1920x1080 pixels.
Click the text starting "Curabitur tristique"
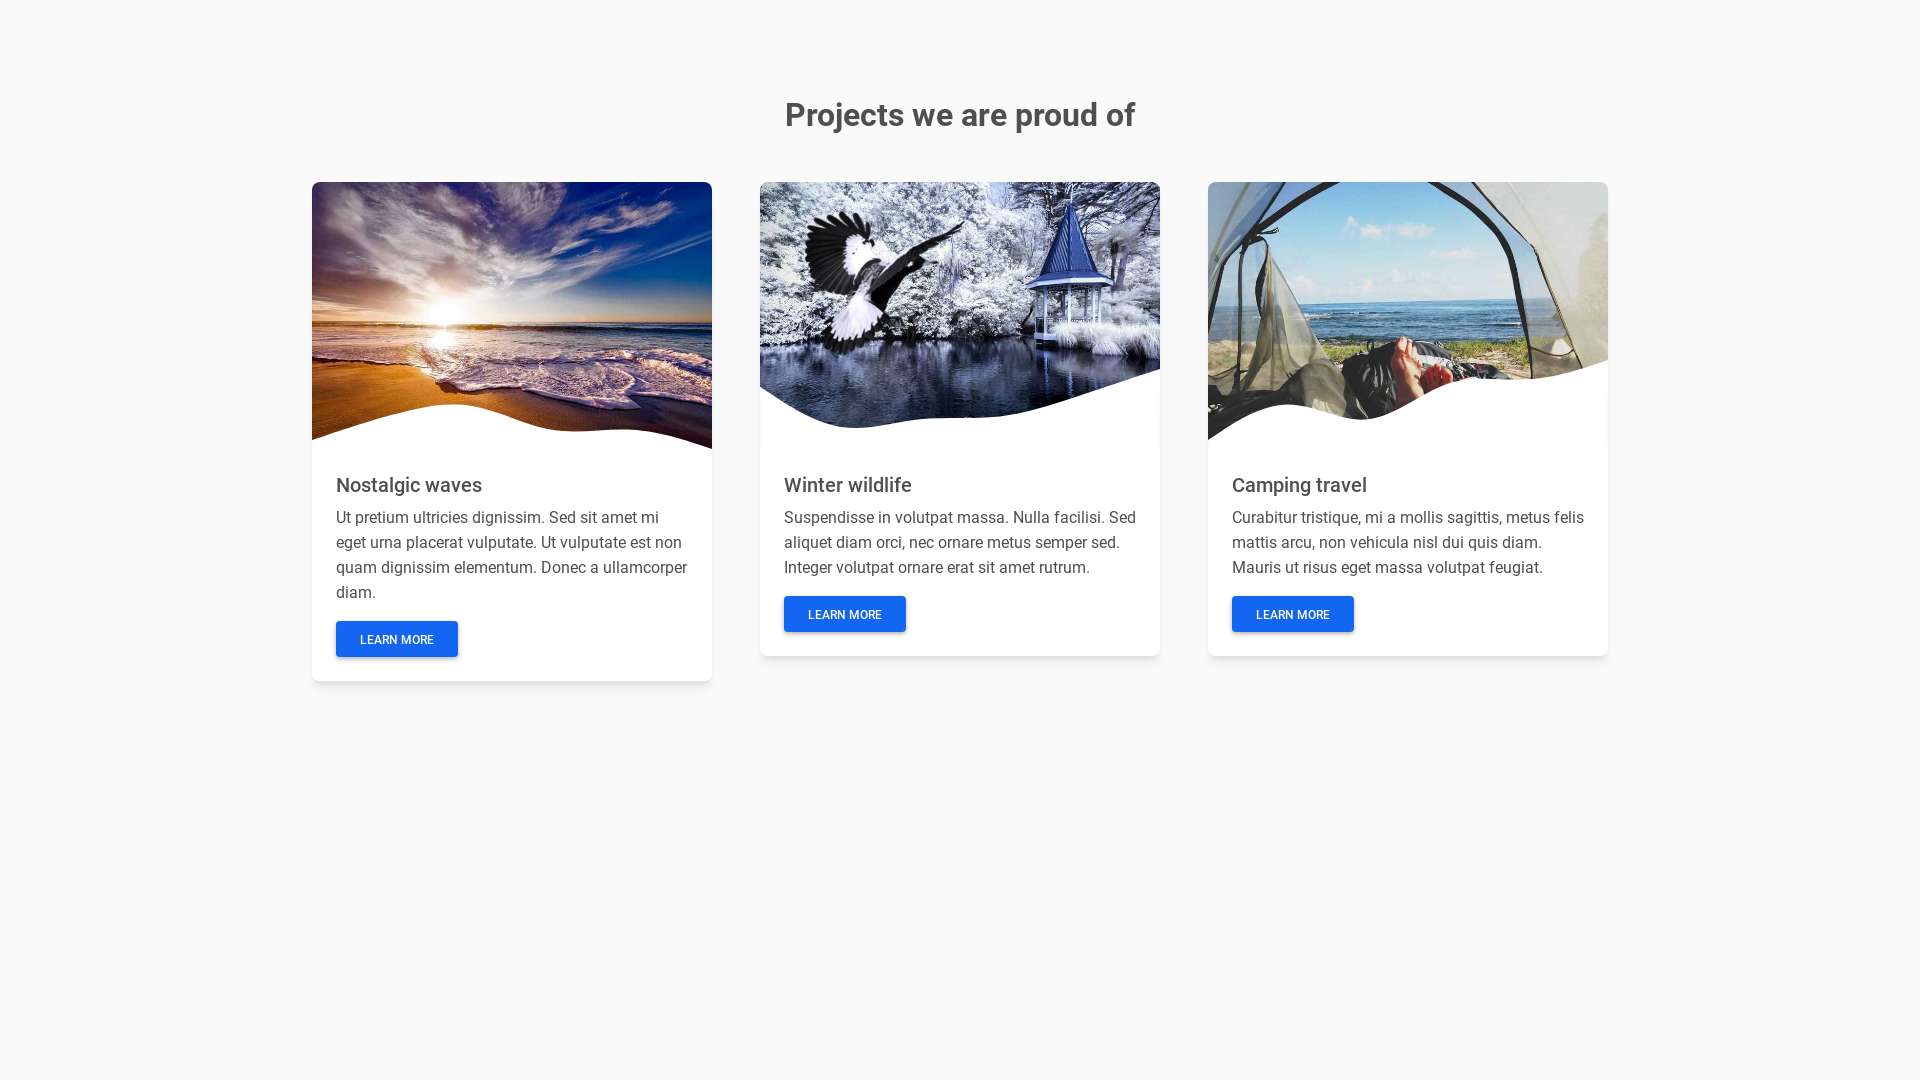1407,543
